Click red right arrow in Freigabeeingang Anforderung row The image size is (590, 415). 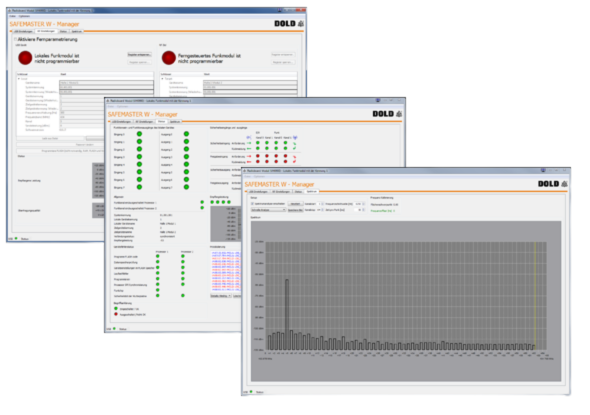[x=249, y=156]
